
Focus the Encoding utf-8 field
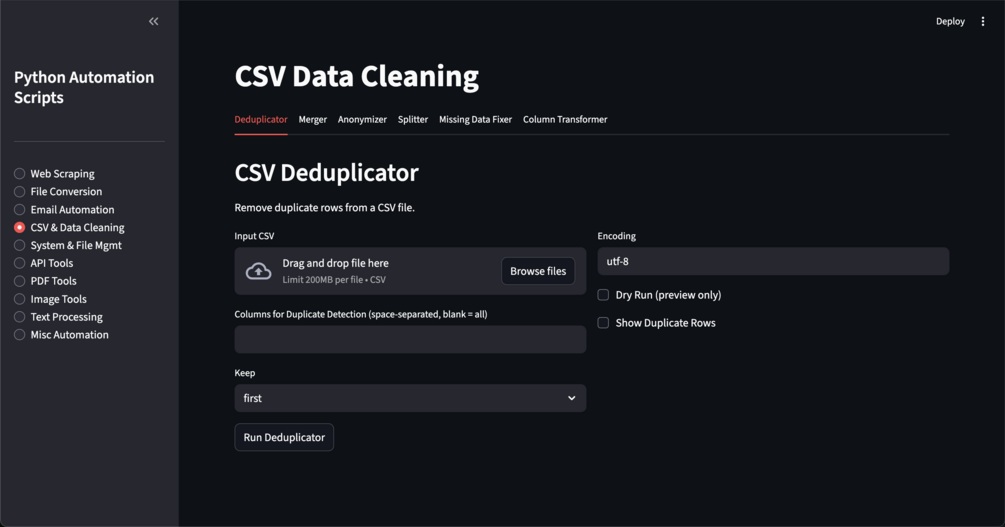[773, 262]
